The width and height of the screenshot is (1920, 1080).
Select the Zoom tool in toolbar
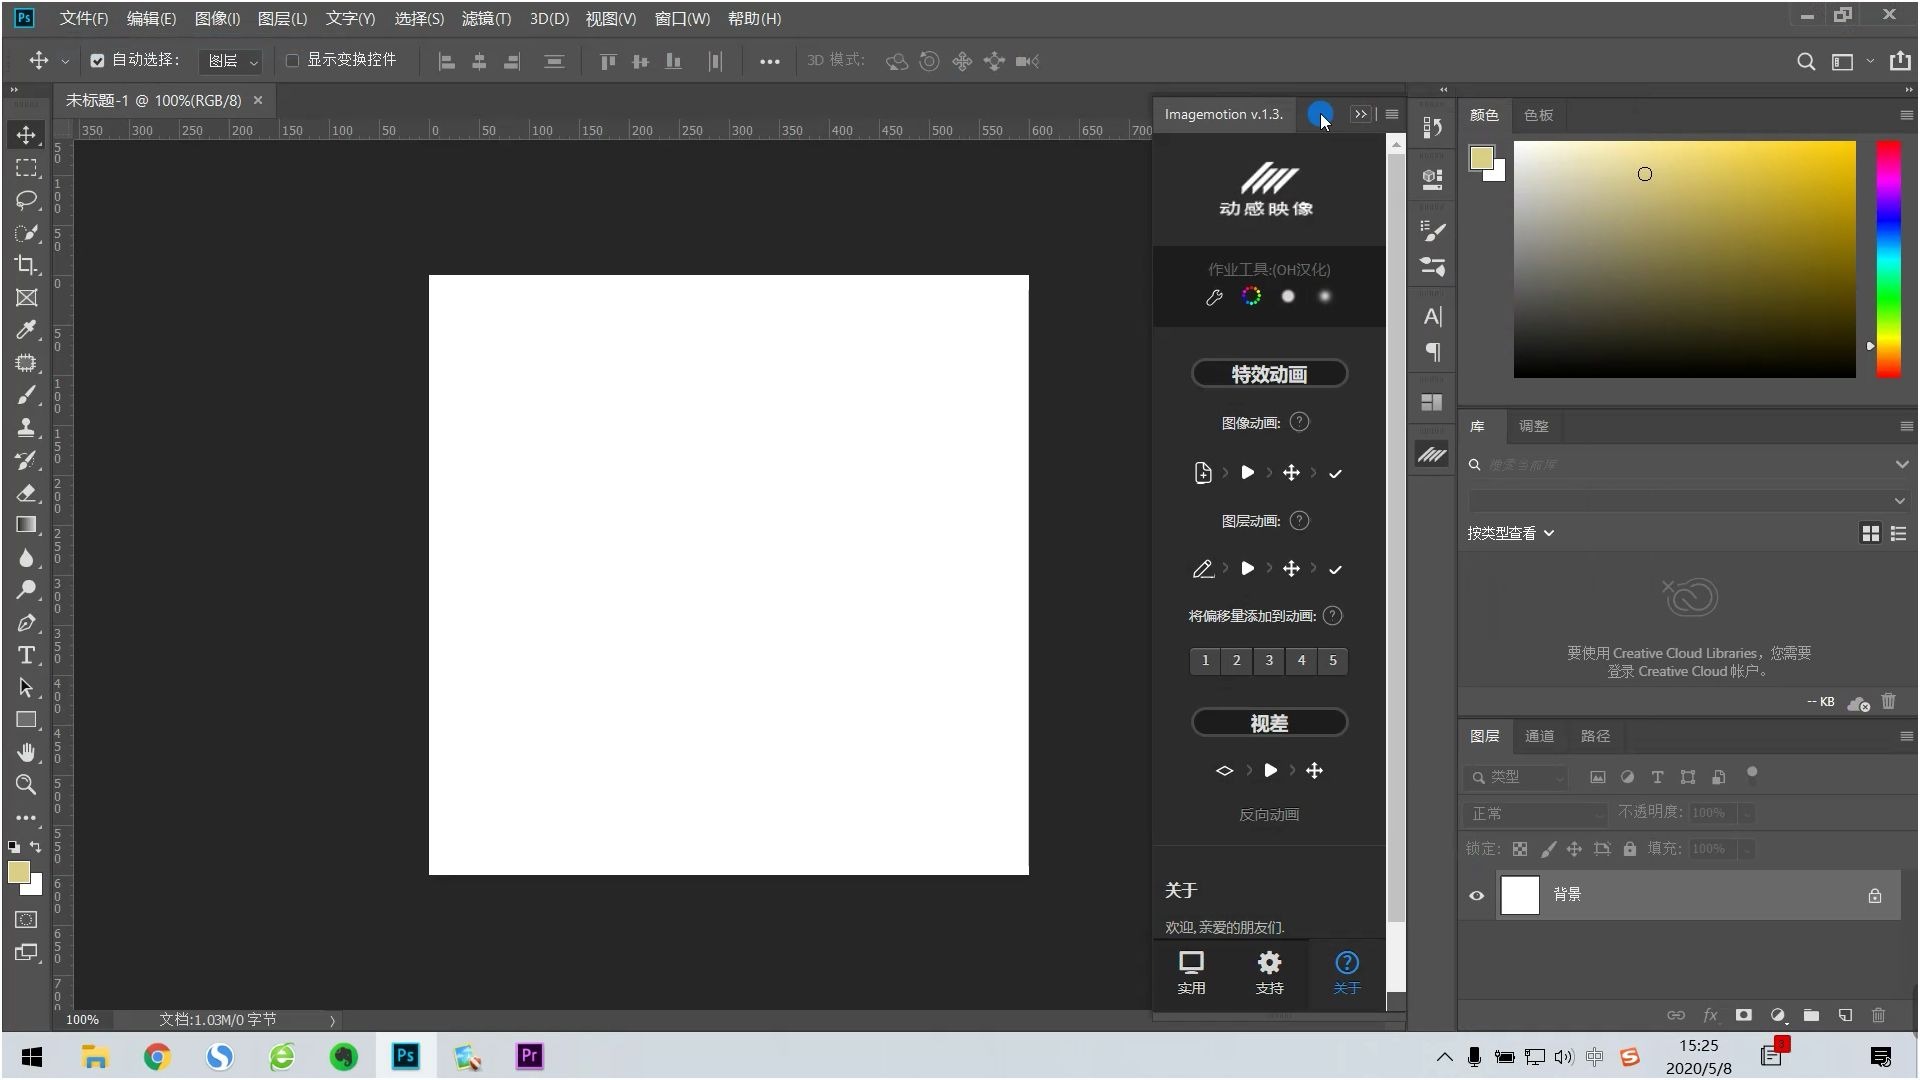(26, 785)
